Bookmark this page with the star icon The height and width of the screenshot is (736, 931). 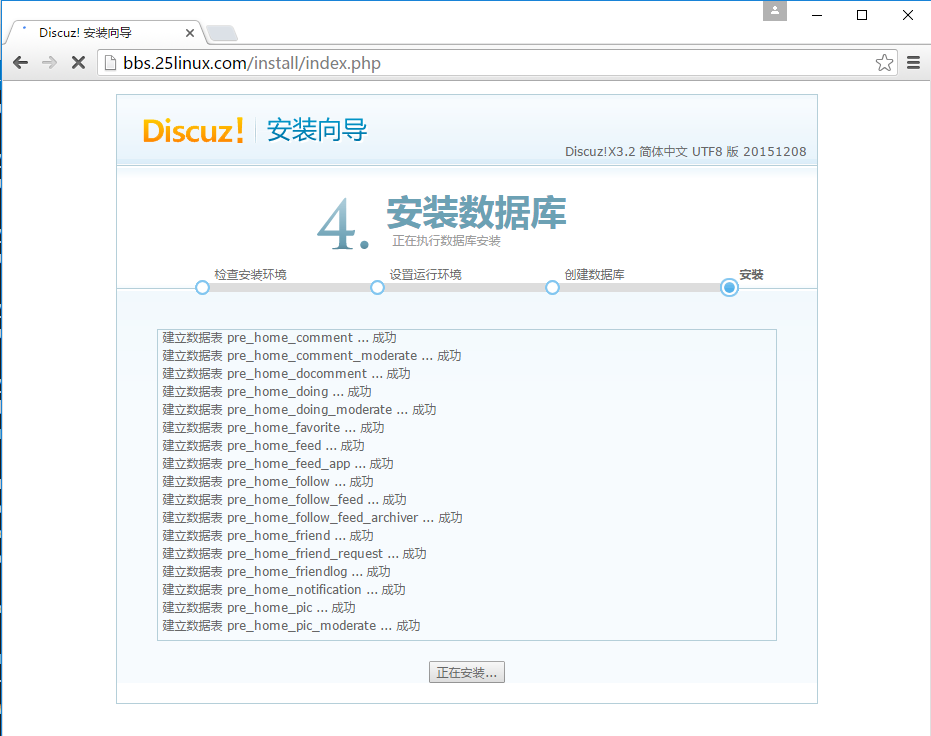[884, 62]
